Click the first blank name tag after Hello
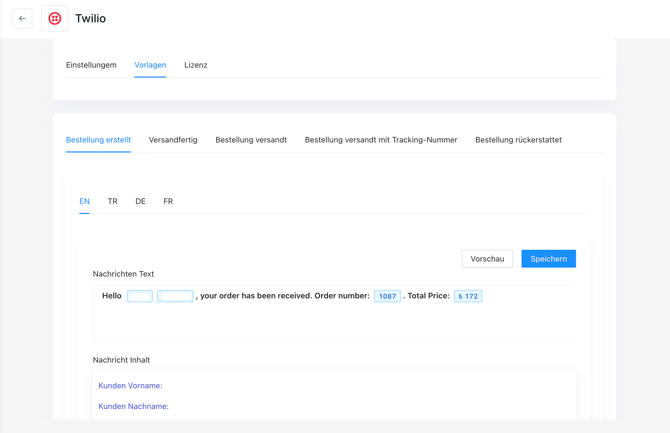This screenshot has width=670, height=433. click(x=140, y=296)
